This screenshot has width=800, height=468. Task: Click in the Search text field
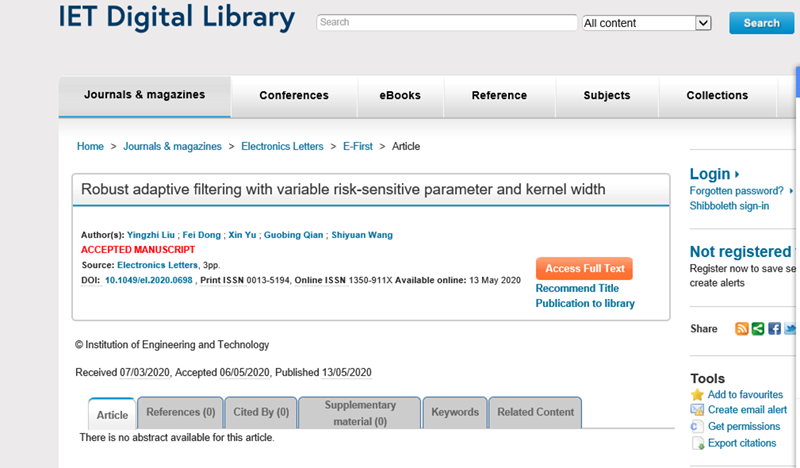click(x=446, y=22)
